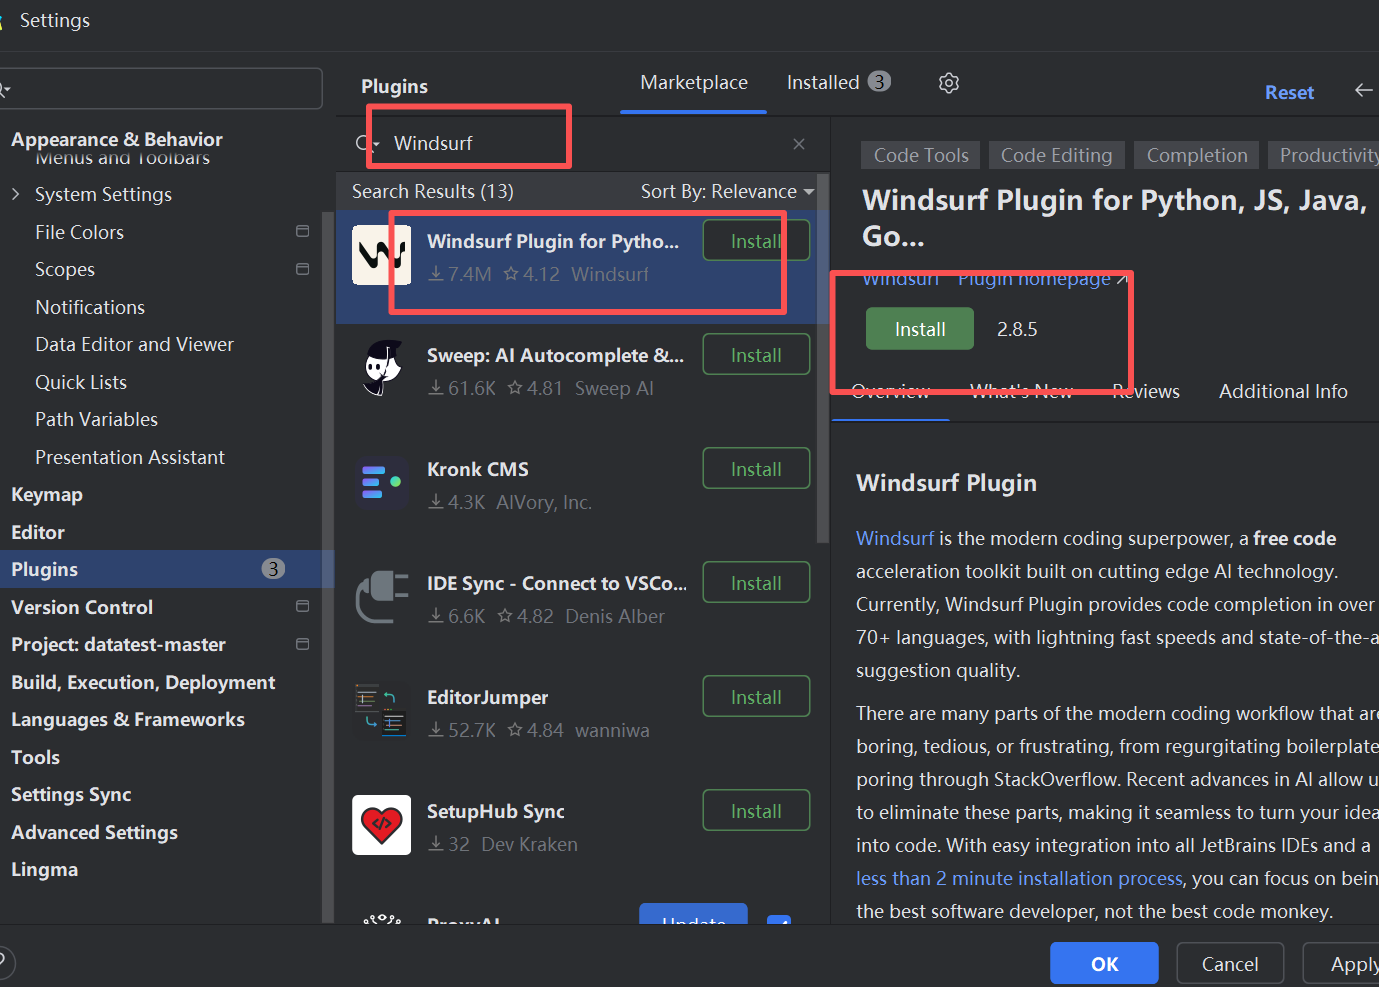This screenshot has height=987, width=1379.
Task: Open the Additional Info tab
Action: [x=1283, y=392]
